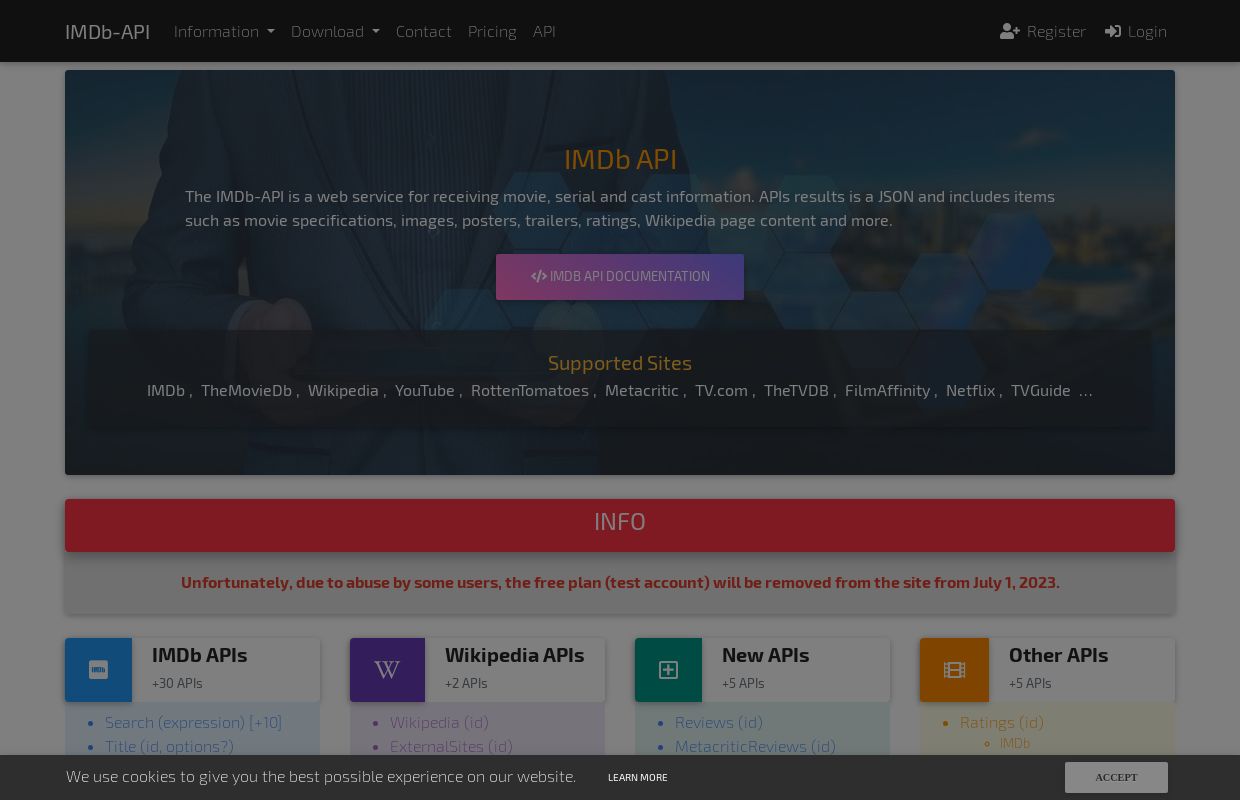This screenshot has height=800, width=1240.
Task: Click the +30 APIs count text
Action: tap(177, 683)
